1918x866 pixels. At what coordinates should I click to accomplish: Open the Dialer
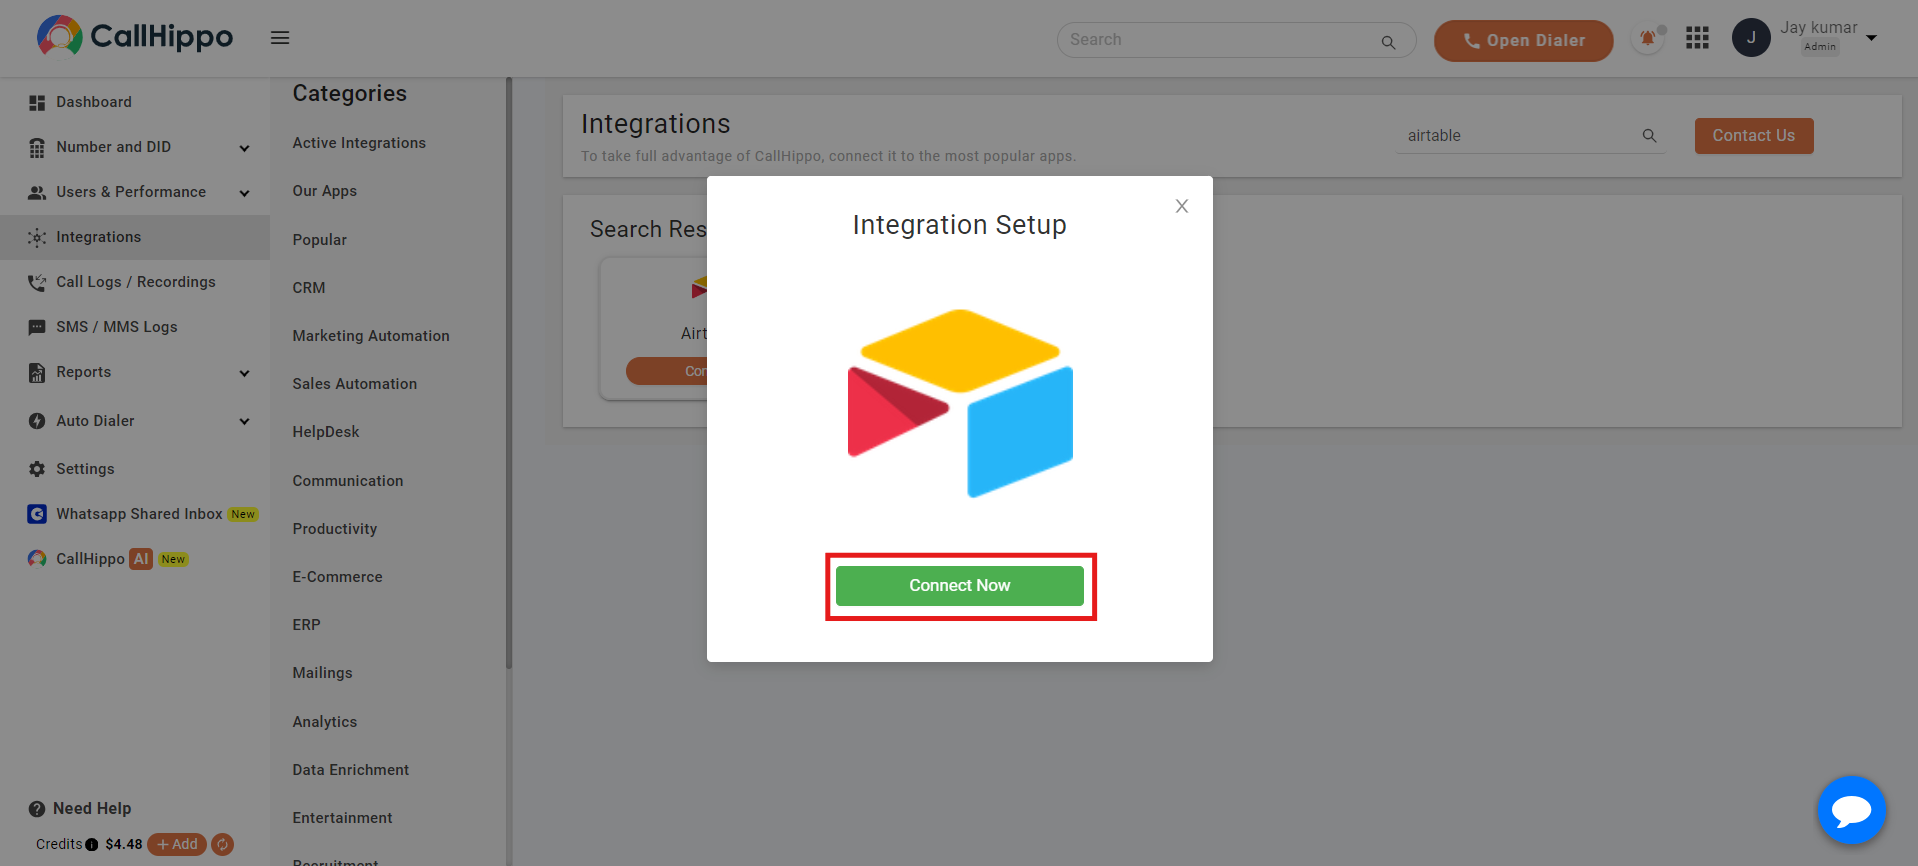1523,41
